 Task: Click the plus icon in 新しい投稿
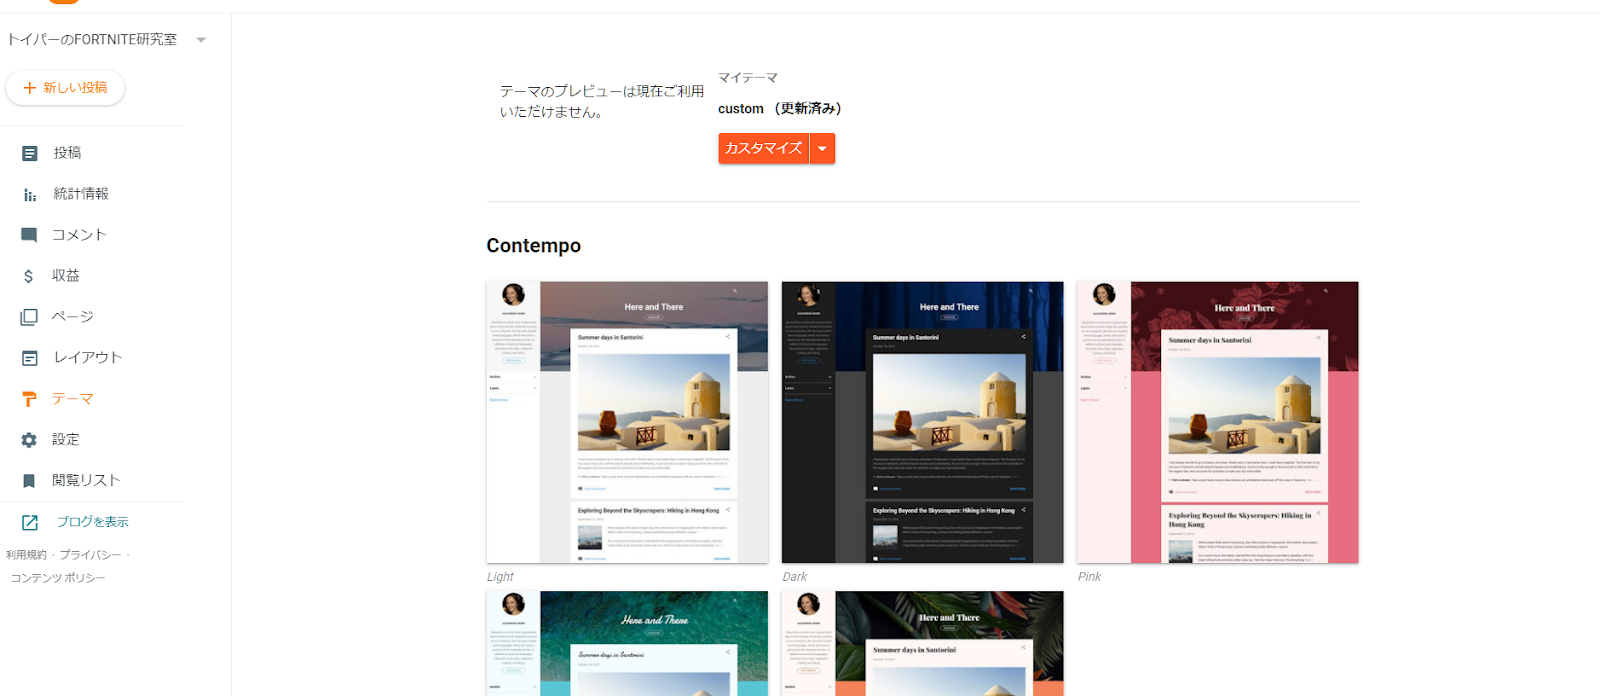[x=29, y=88]
